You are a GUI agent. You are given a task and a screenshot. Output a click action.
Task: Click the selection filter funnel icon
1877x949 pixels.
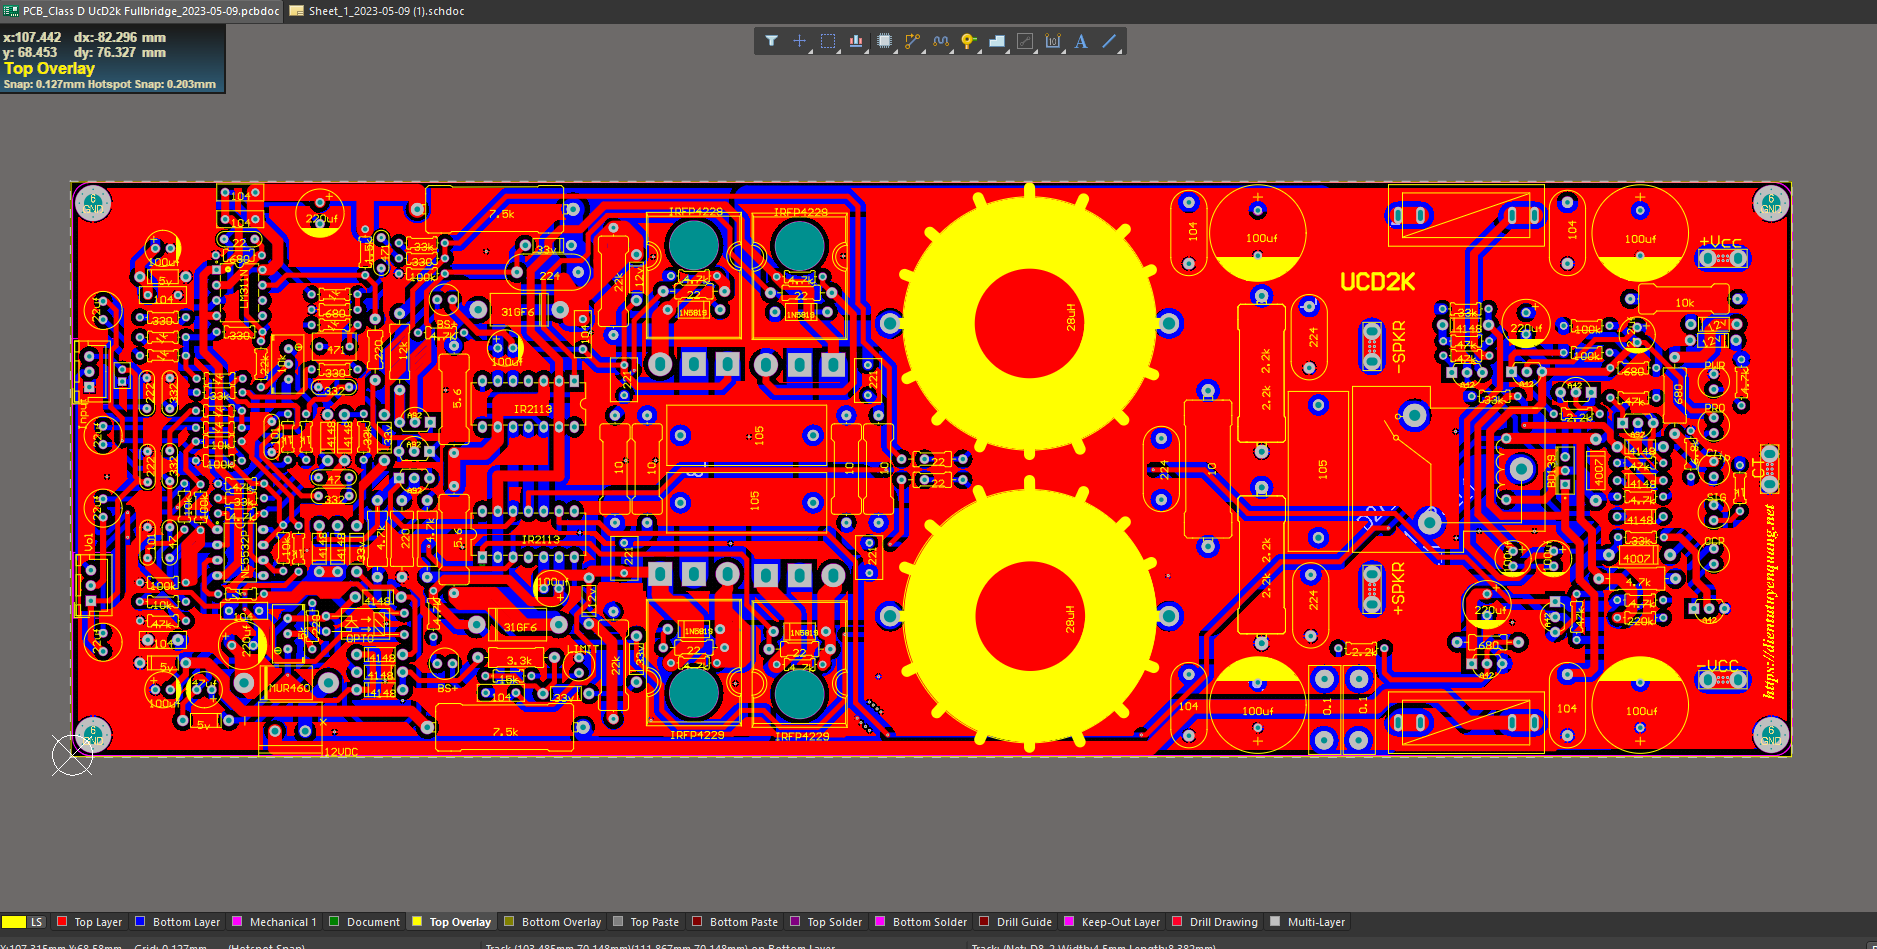771,41
